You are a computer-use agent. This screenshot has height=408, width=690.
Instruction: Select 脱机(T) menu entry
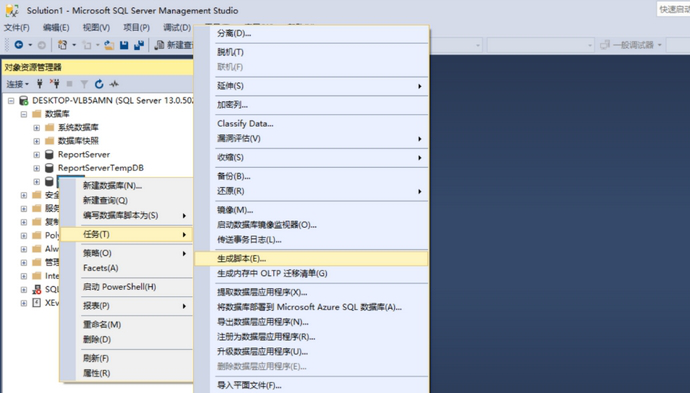(x=311, y=52)
